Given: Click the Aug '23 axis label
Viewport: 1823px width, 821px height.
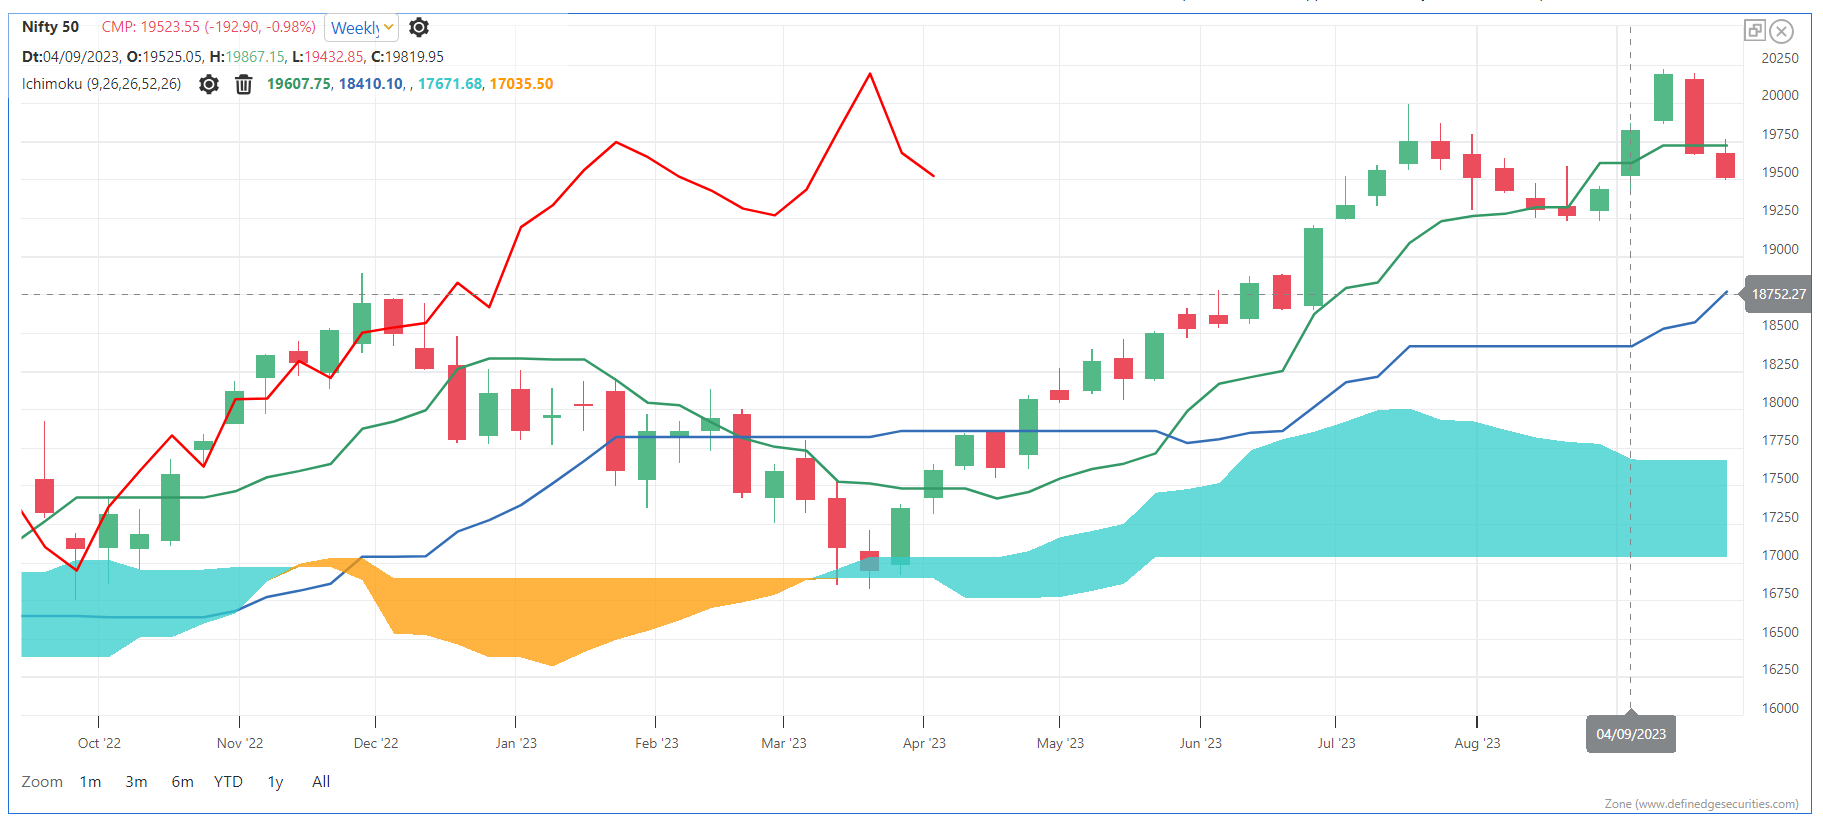Looking at the screenshot, I should (x=1477, y=743).
